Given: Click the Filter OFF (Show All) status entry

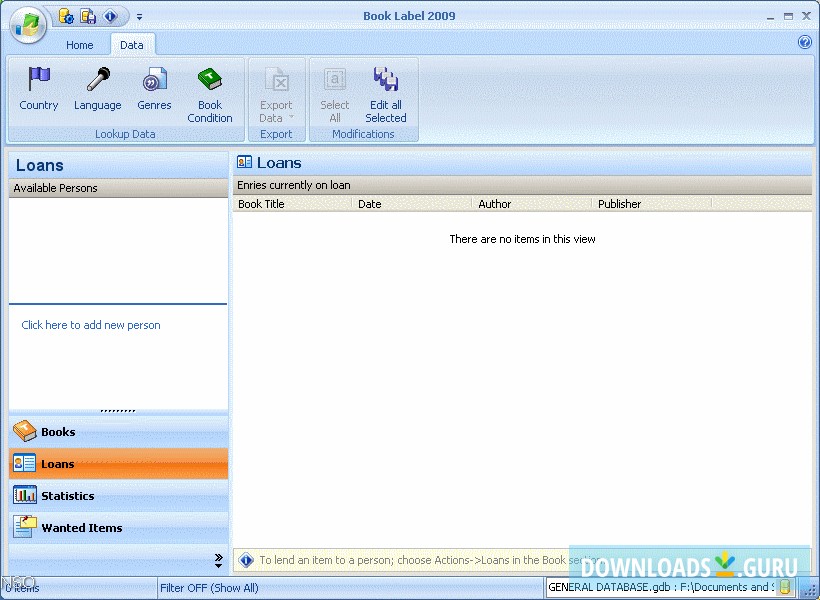Looking at the screenshot, I should click(209, 588).
